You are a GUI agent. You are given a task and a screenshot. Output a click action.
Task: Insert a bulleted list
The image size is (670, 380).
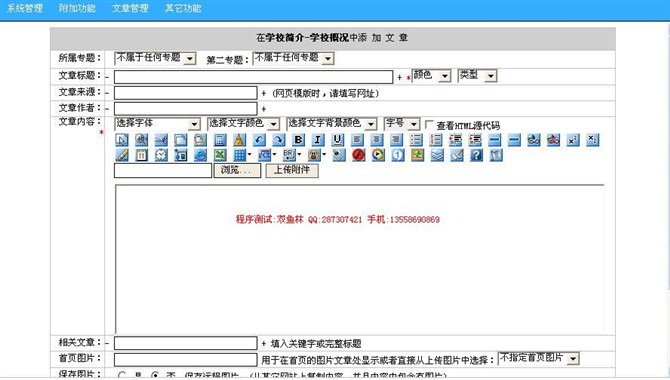(x=416, y=140)
